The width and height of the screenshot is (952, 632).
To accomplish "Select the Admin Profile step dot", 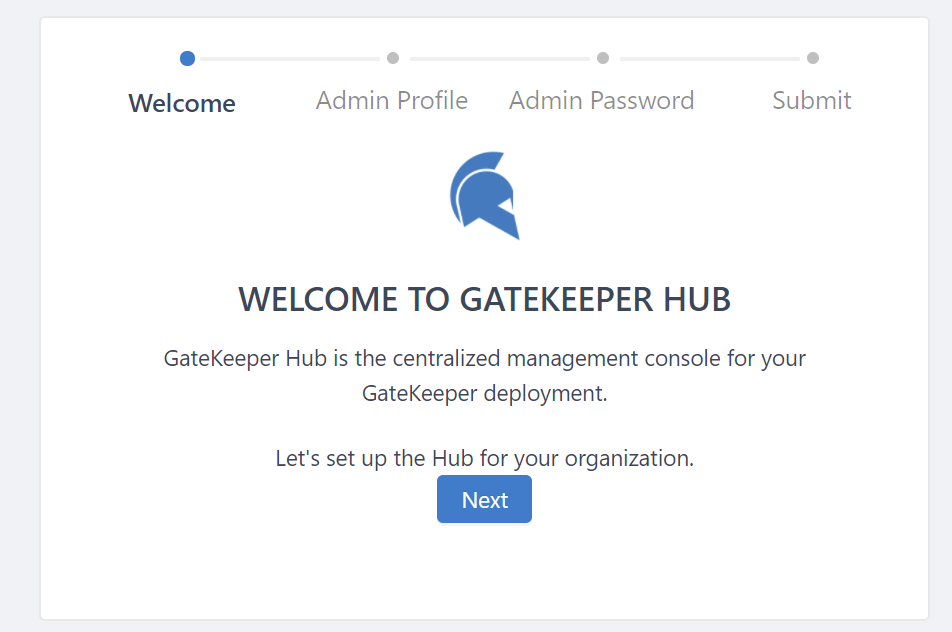I will coord(393,58).
